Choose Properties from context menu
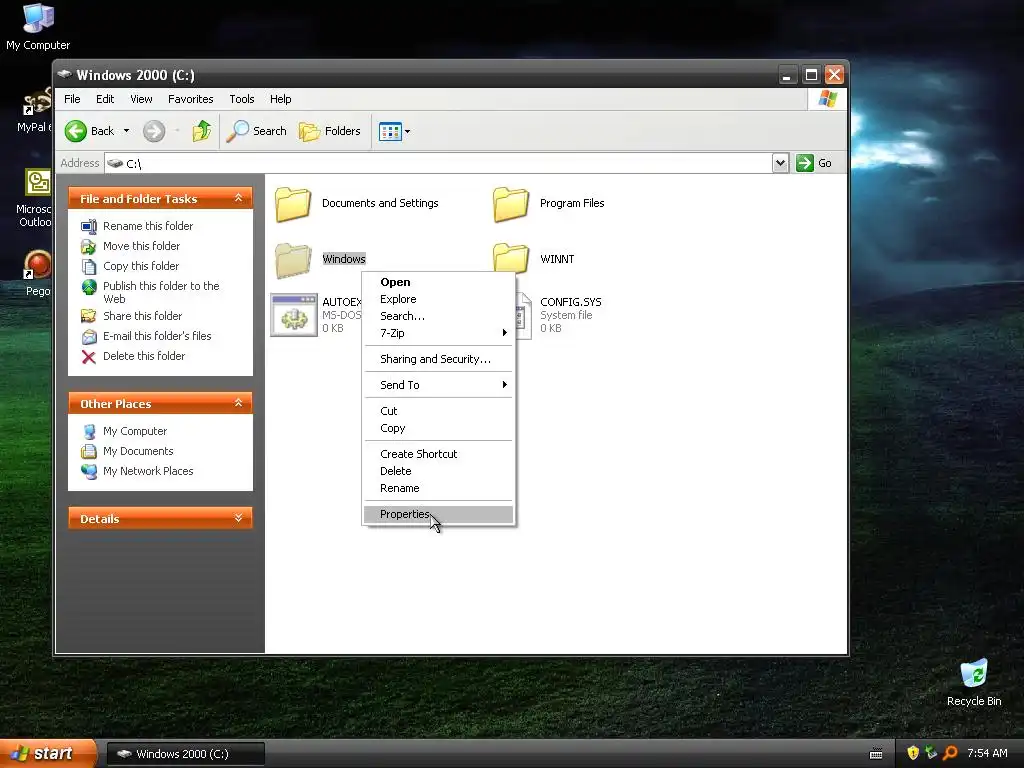1024x768 pixels. (438, 515)
